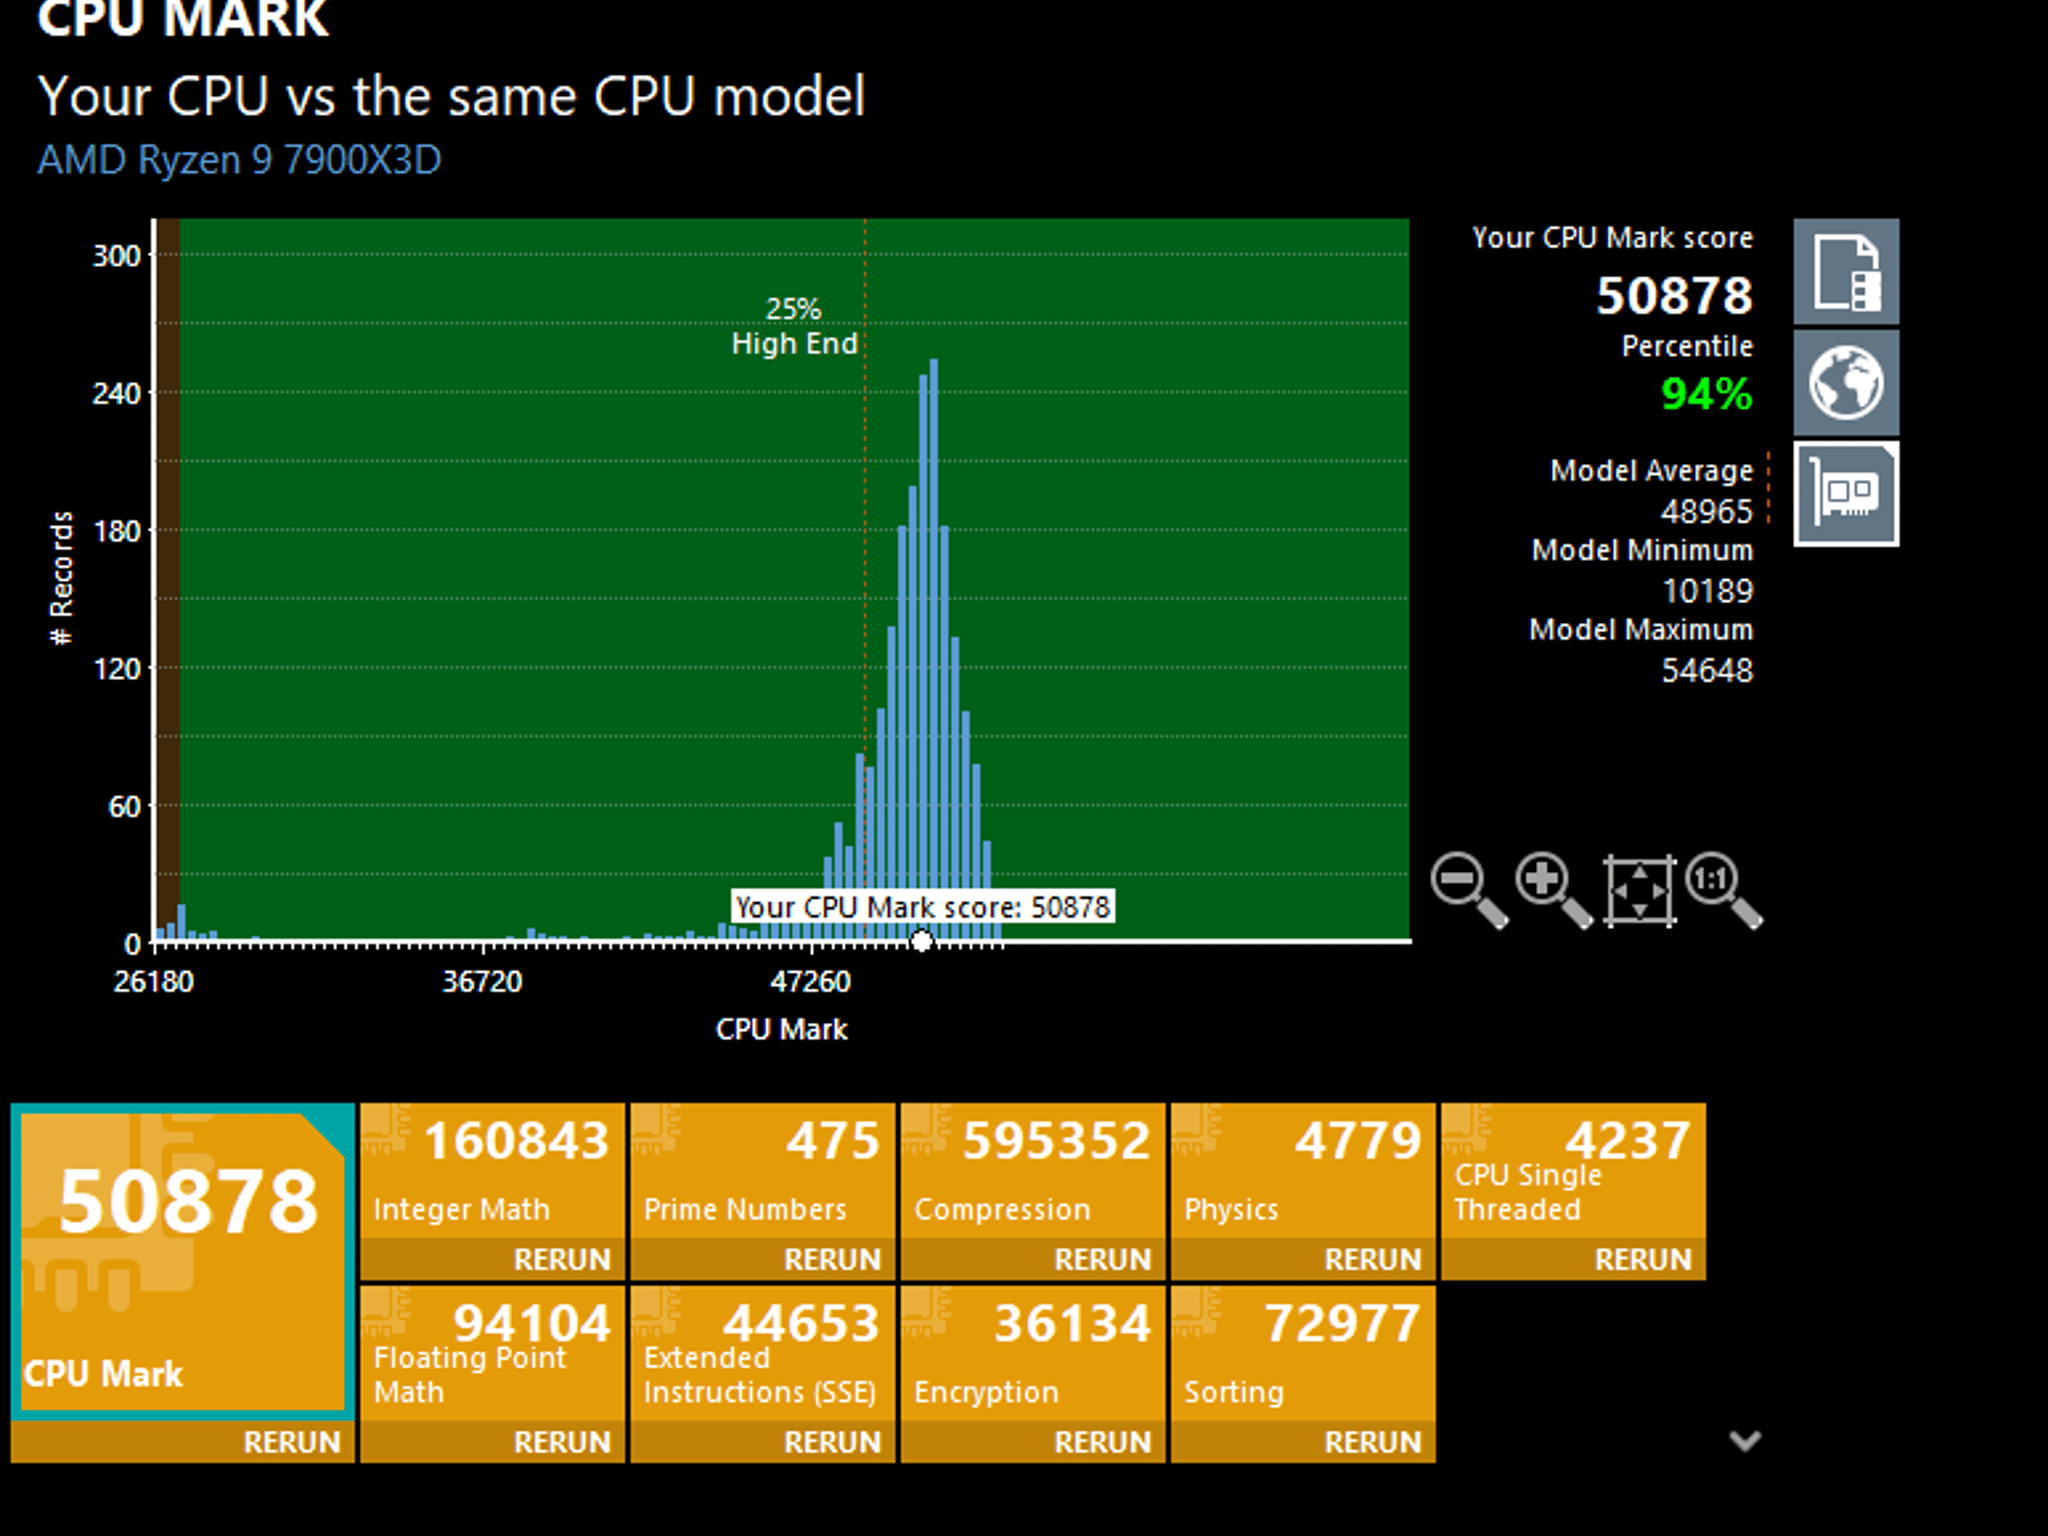Select the same CPU model comparison icon

click(1846, 494)
